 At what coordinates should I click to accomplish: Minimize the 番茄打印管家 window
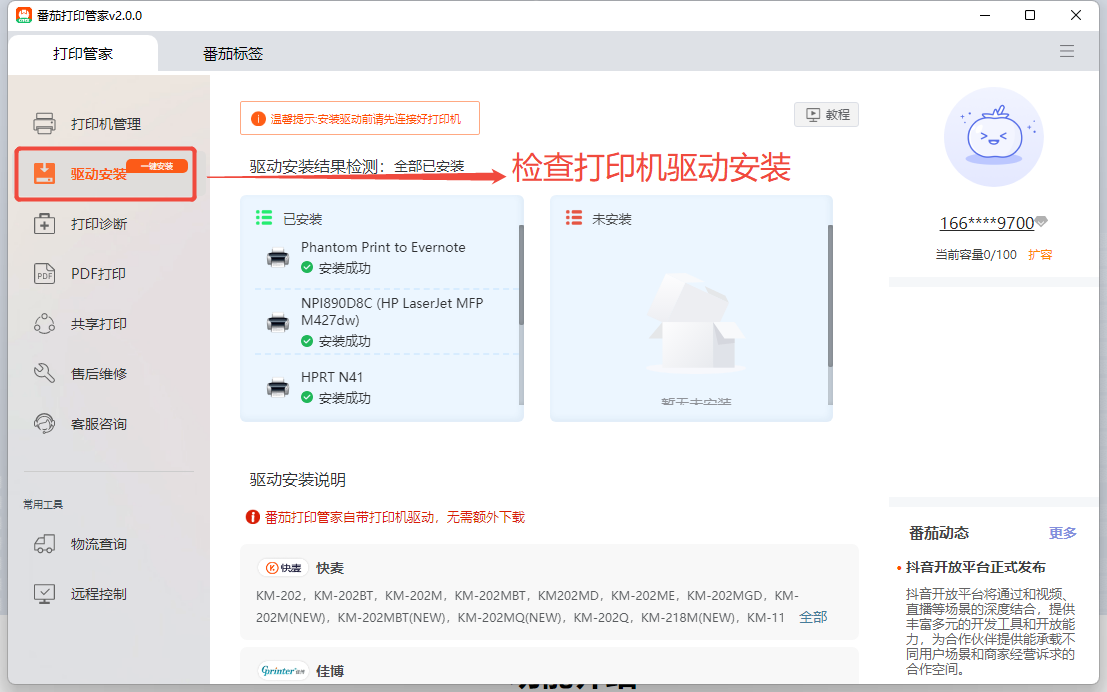tap(985, 15)
